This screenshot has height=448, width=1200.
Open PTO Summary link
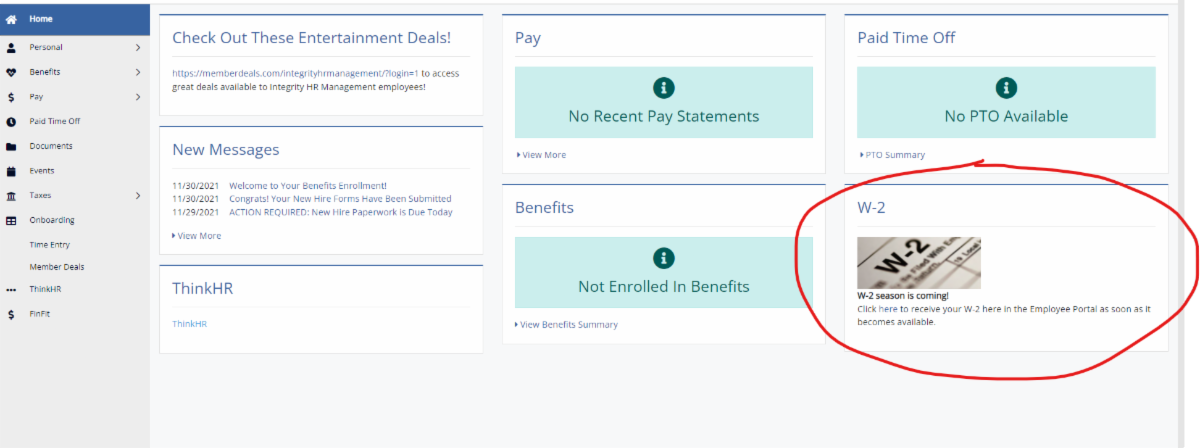[894, 155]
